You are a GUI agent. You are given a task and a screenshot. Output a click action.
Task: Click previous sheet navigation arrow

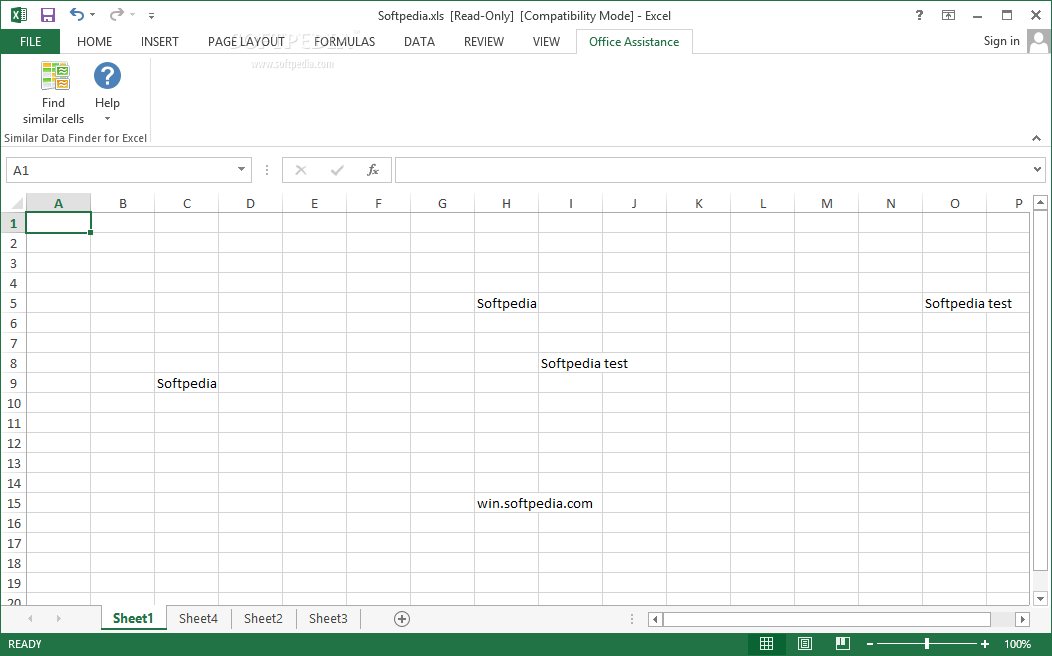click(x=30, y=618)
